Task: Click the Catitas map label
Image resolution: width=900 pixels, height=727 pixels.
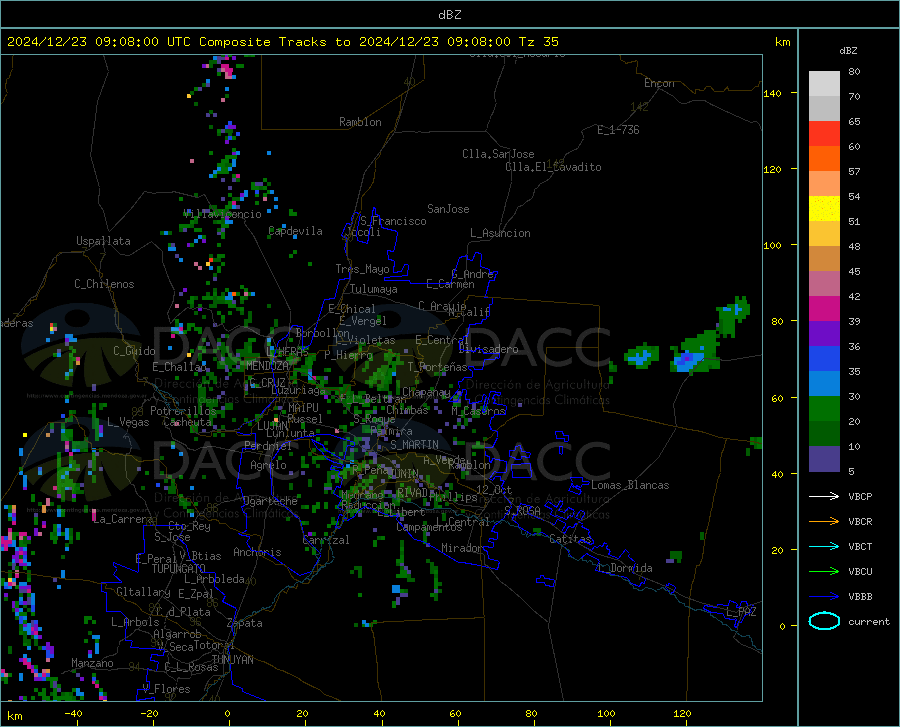Action: (570, 539)
